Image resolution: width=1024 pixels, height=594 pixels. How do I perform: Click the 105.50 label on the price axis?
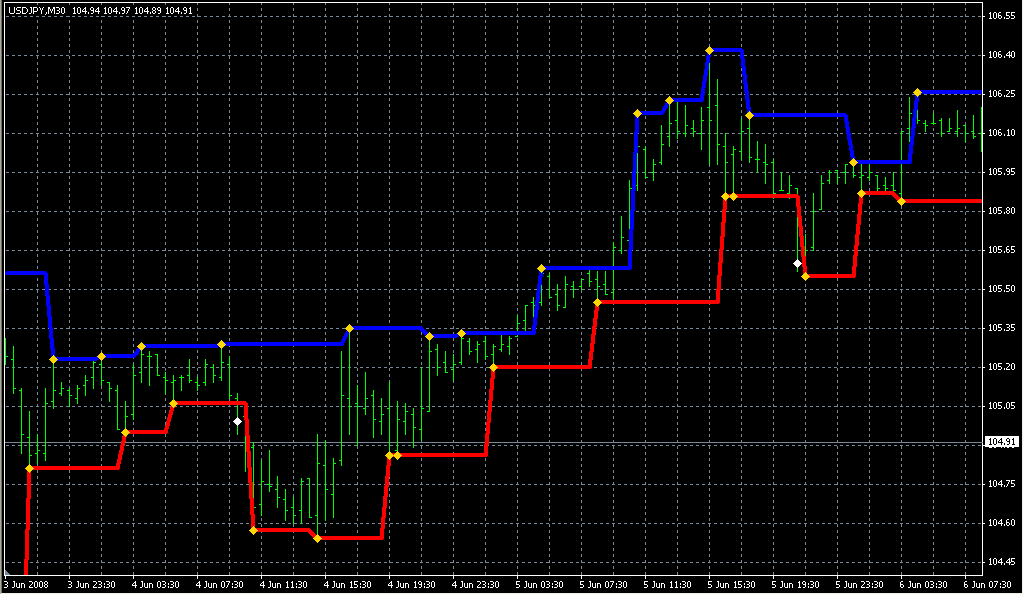tap(1001, 289)
